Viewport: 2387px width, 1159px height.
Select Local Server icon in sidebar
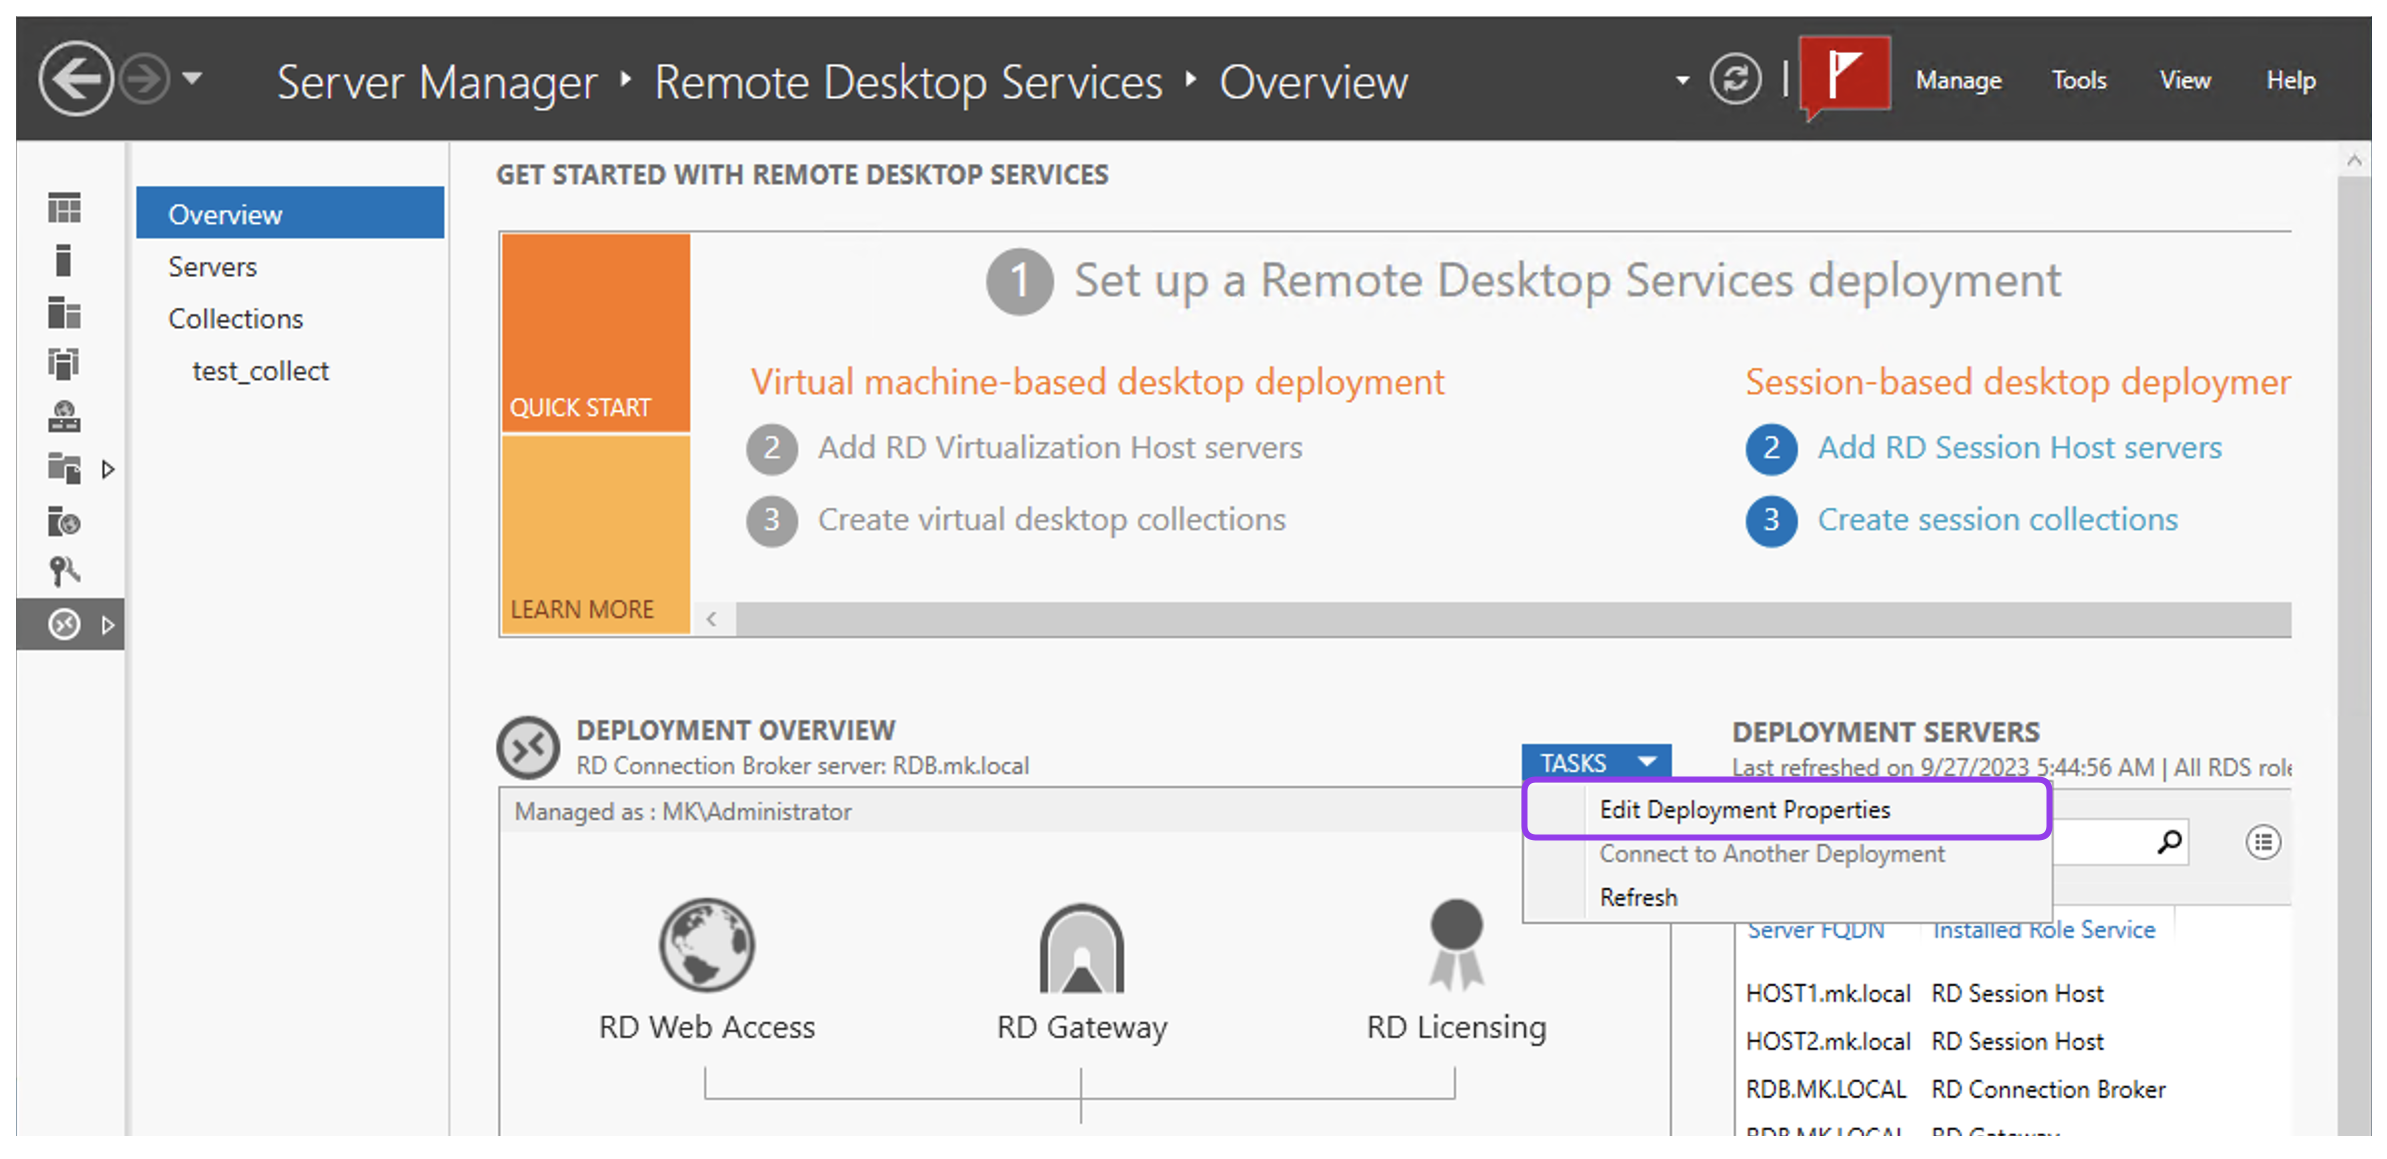64,261
